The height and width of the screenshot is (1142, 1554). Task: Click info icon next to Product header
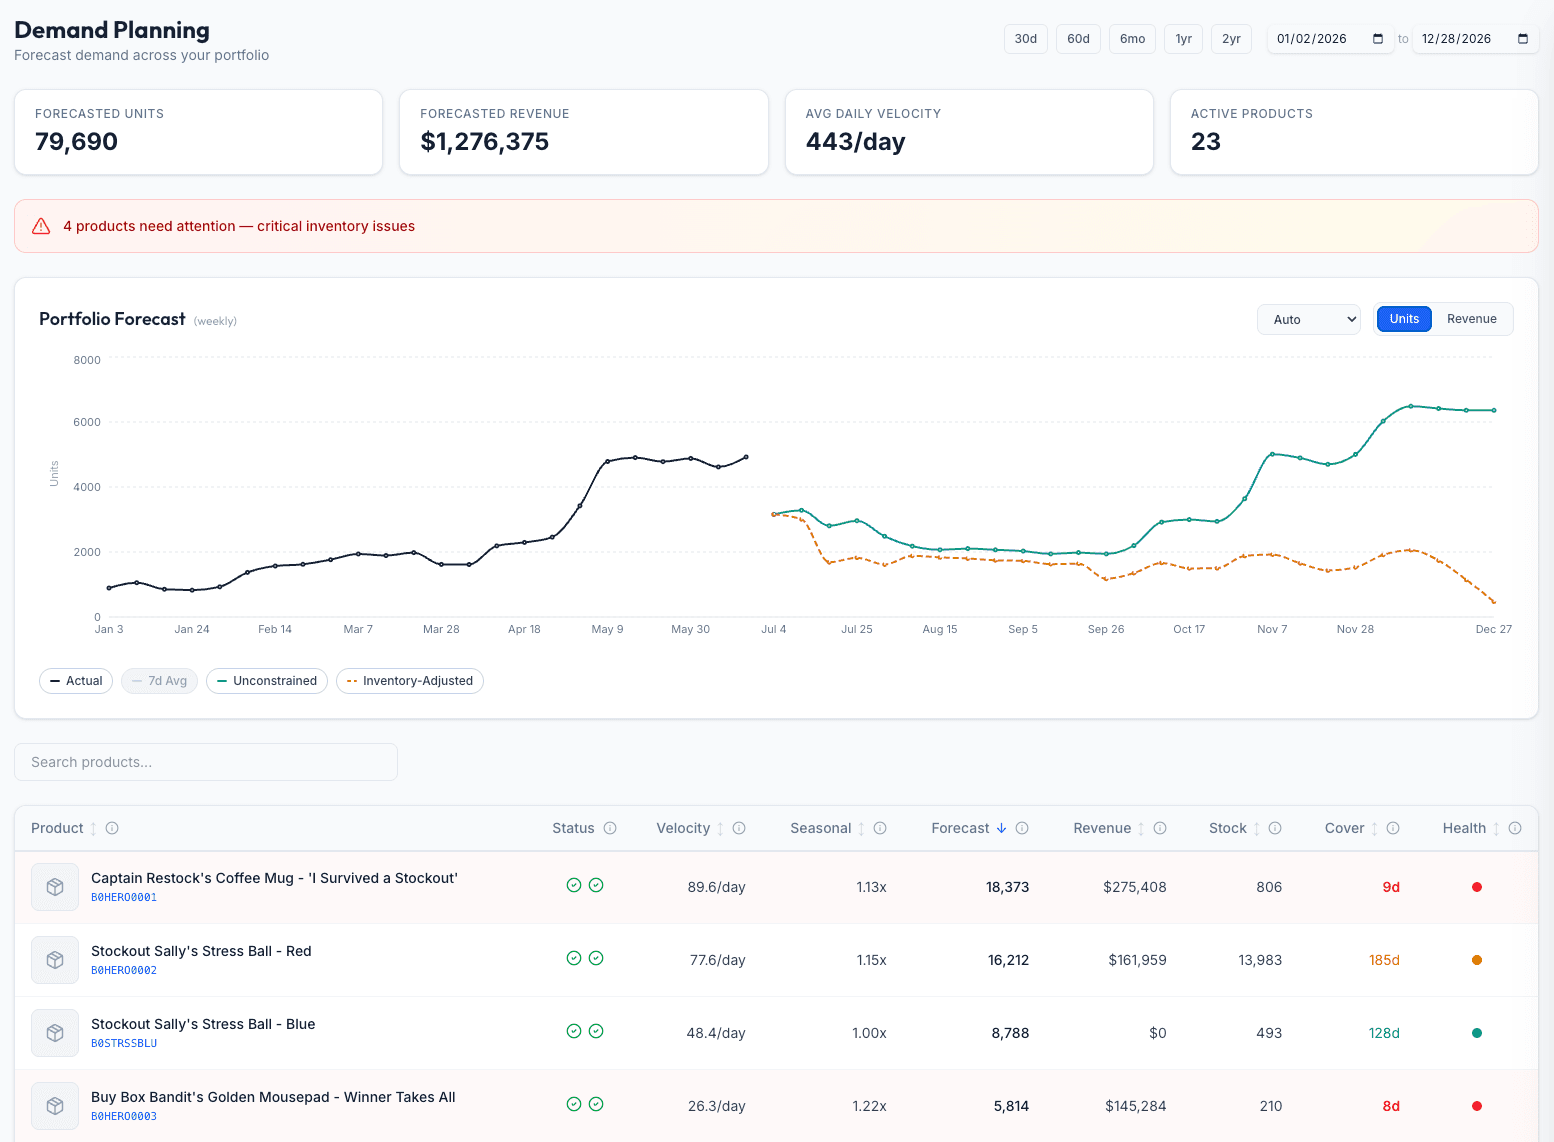(112, 828)
